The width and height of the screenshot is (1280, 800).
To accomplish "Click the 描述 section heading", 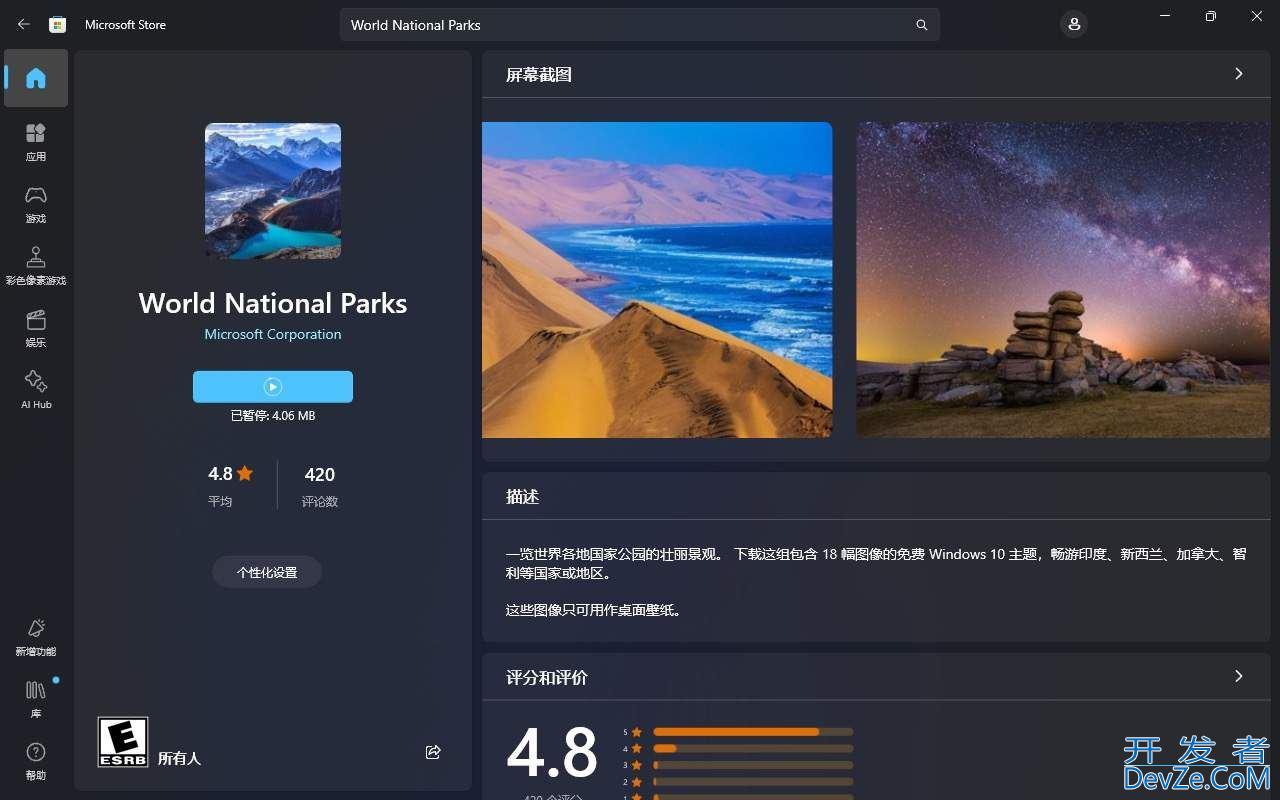I will click(522, 496).
